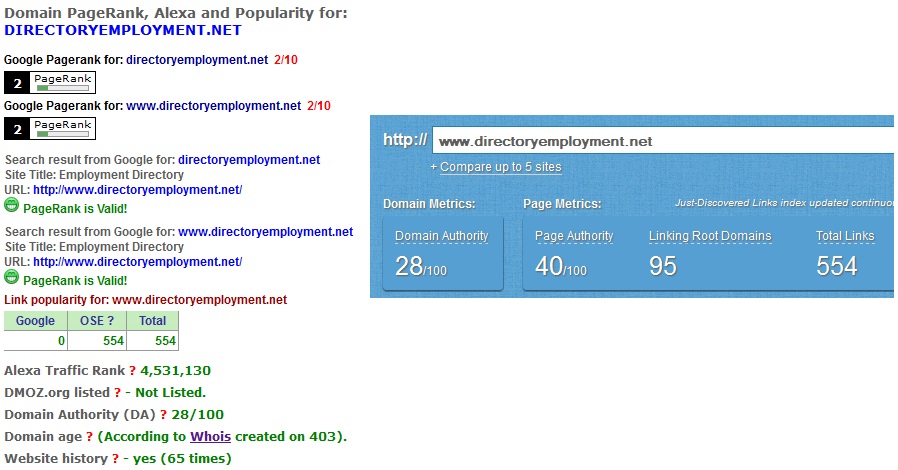Image resolution: width=898 pixels, height=470 pixels.
Task: Open the Whois link
Action: [x=210, y=436]
